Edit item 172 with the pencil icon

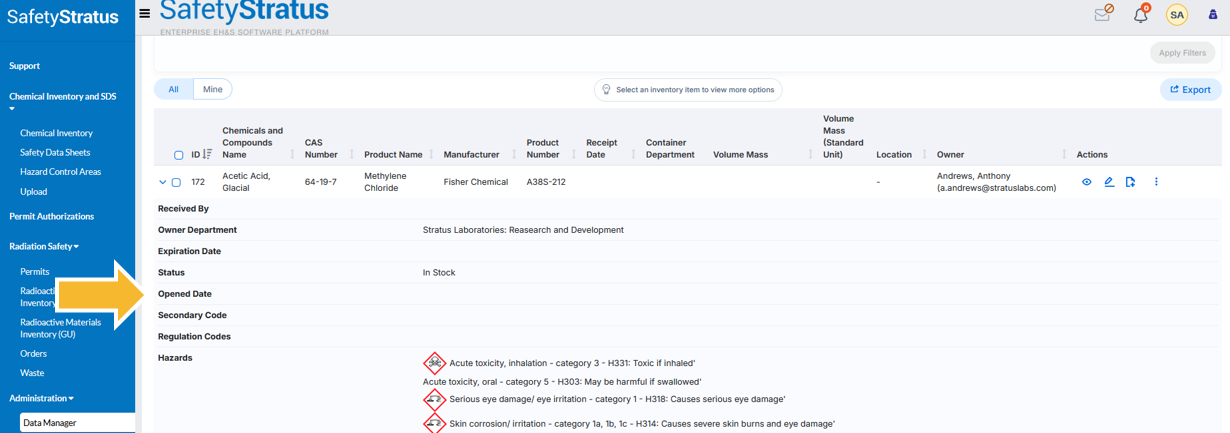coord(1109,182)
